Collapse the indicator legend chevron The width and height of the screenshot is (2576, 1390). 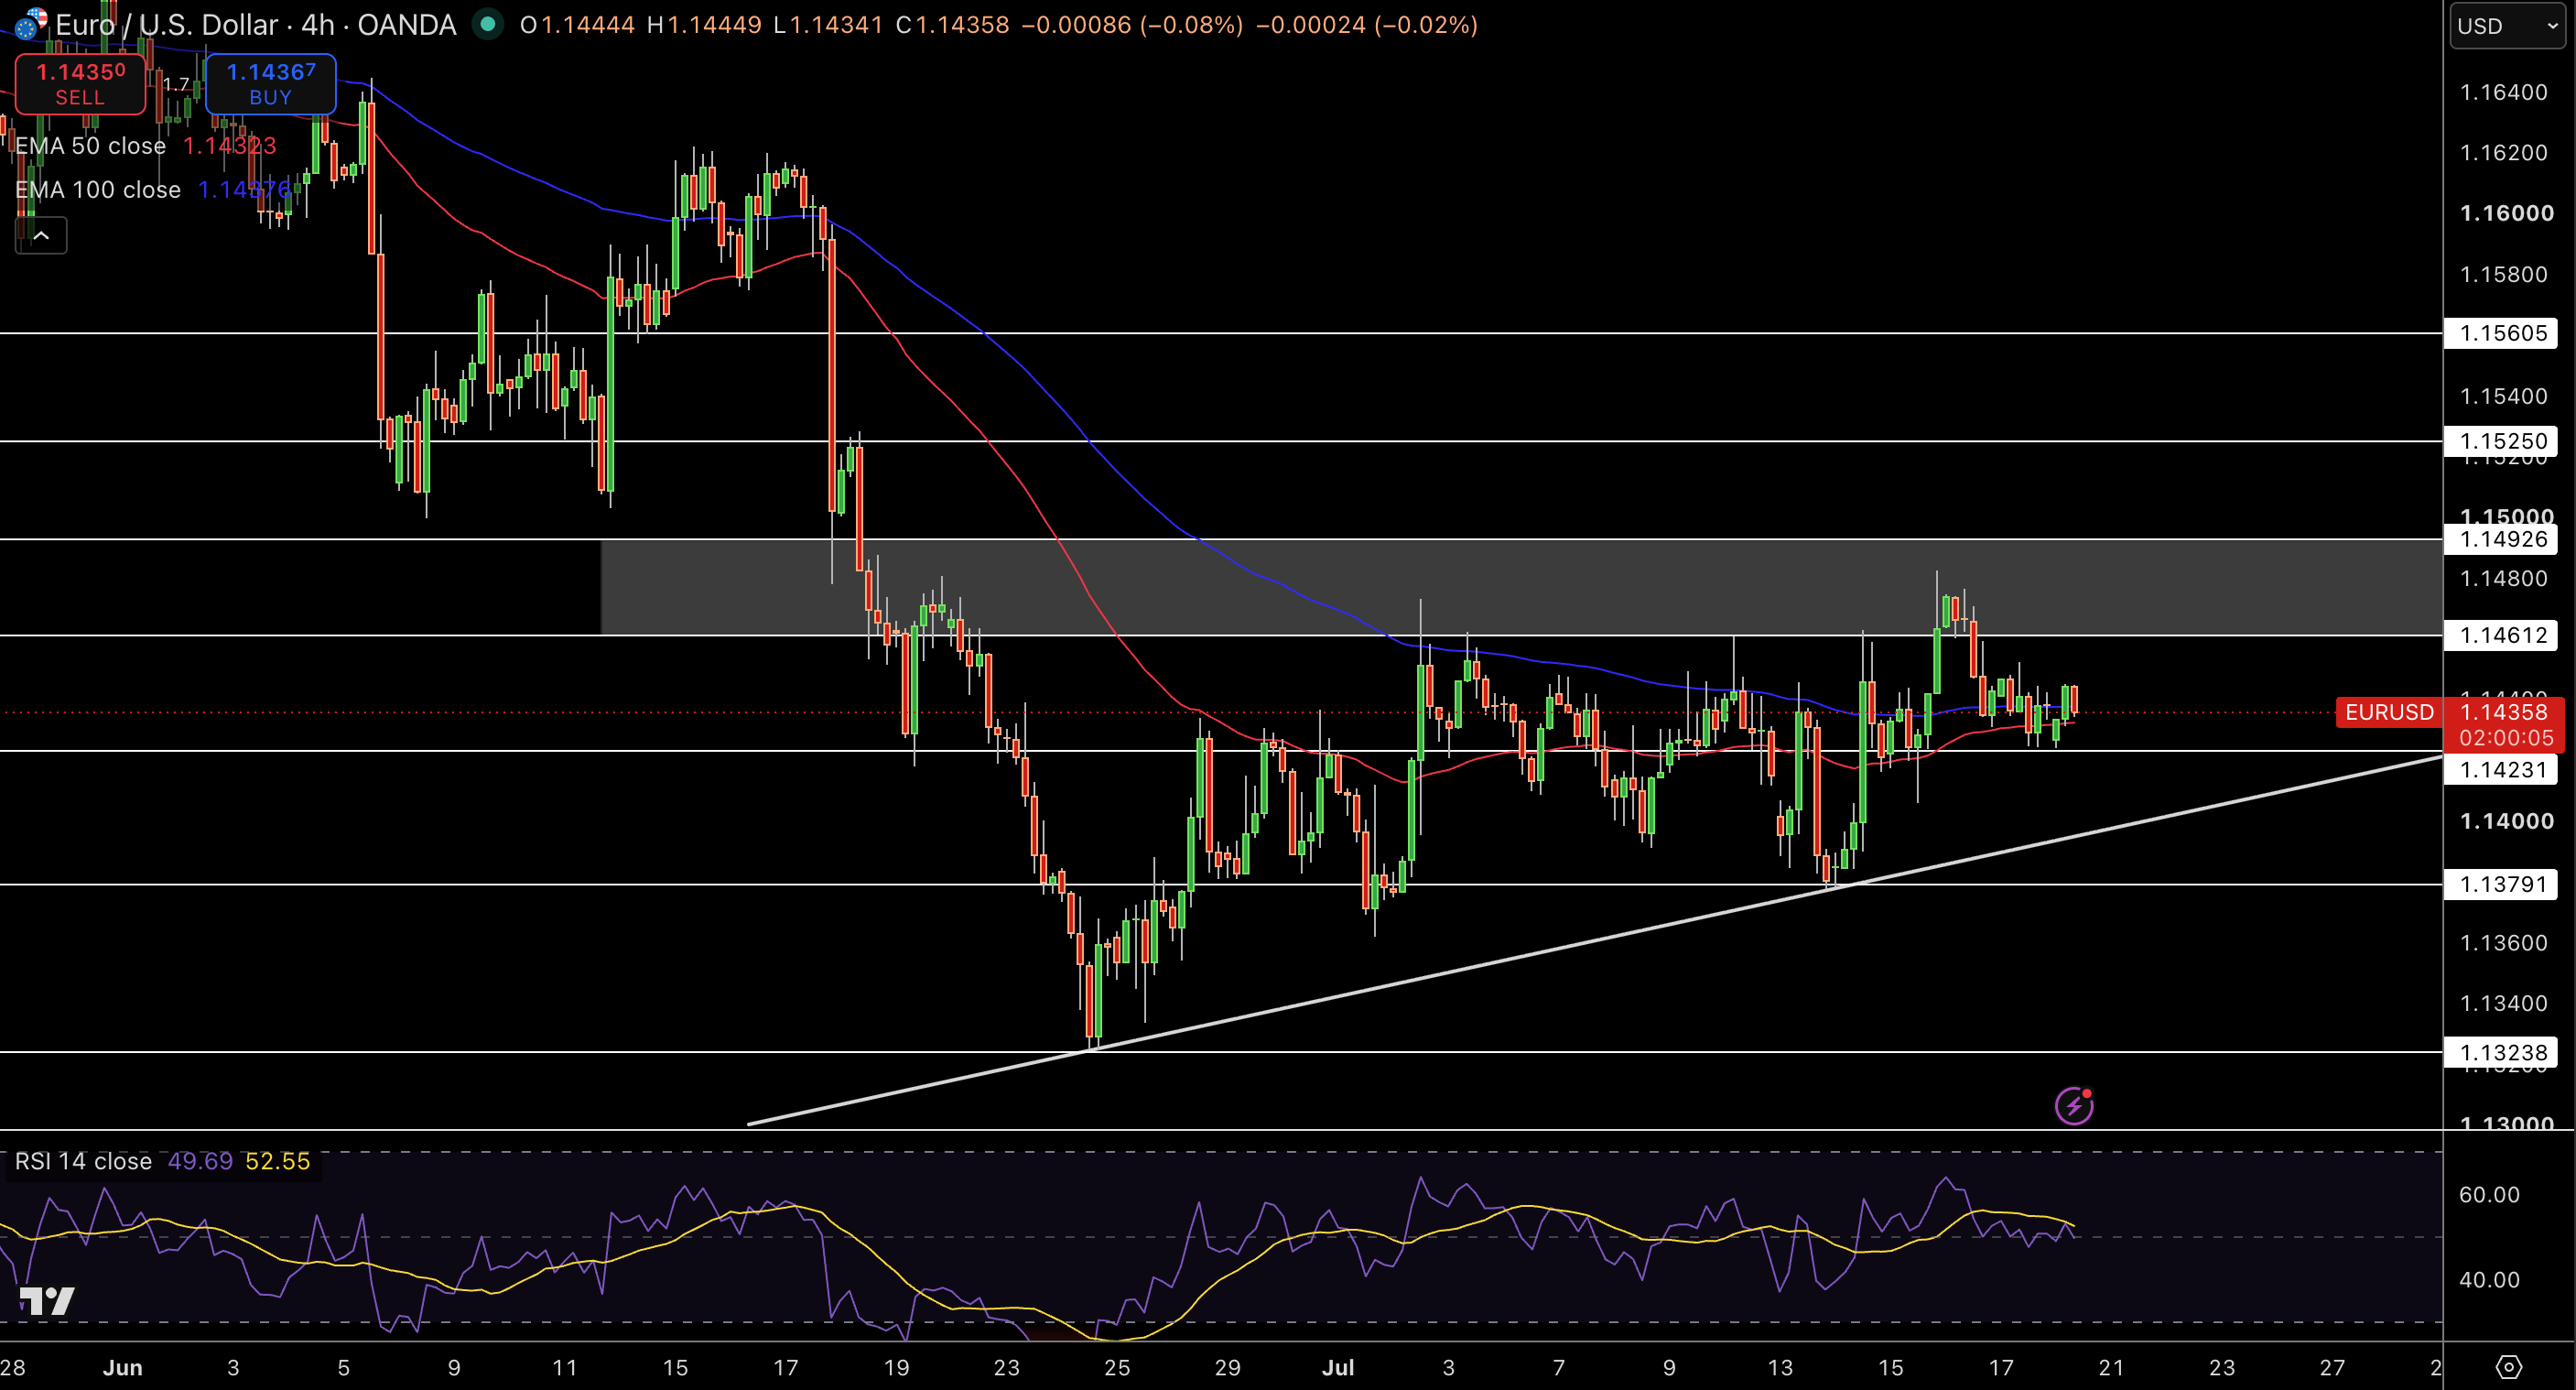pos(41,236)
